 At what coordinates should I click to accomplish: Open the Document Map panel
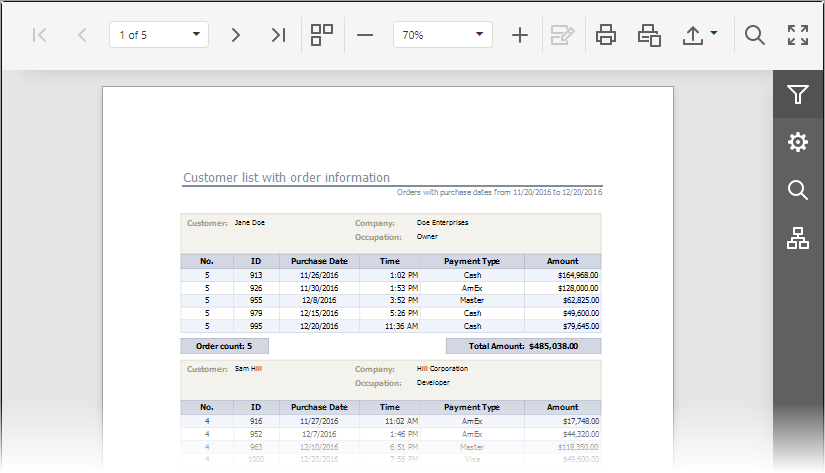click(x=797, y=238)
